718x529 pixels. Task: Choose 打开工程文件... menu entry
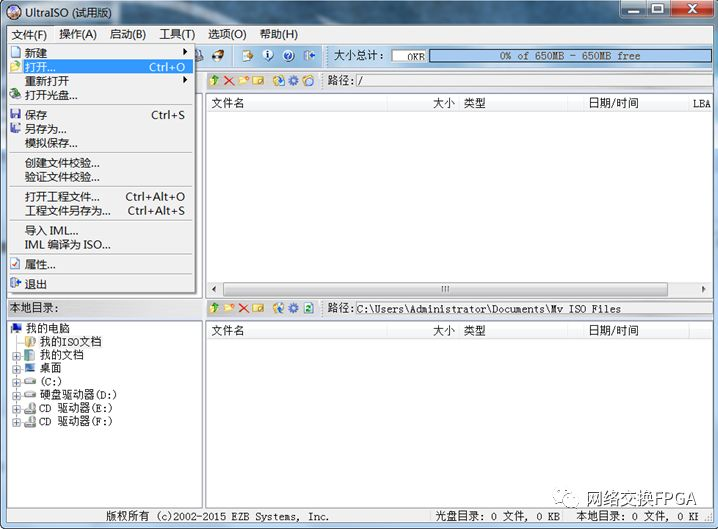101,196
